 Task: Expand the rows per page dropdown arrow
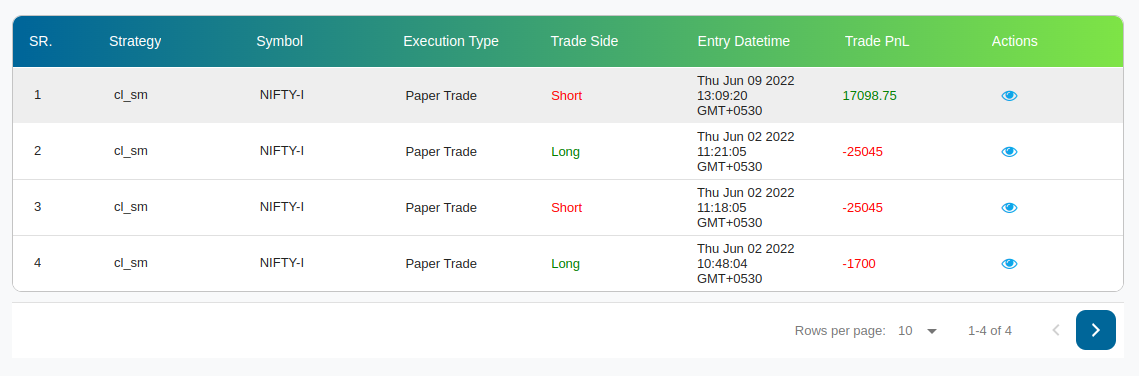coord(932,331)
